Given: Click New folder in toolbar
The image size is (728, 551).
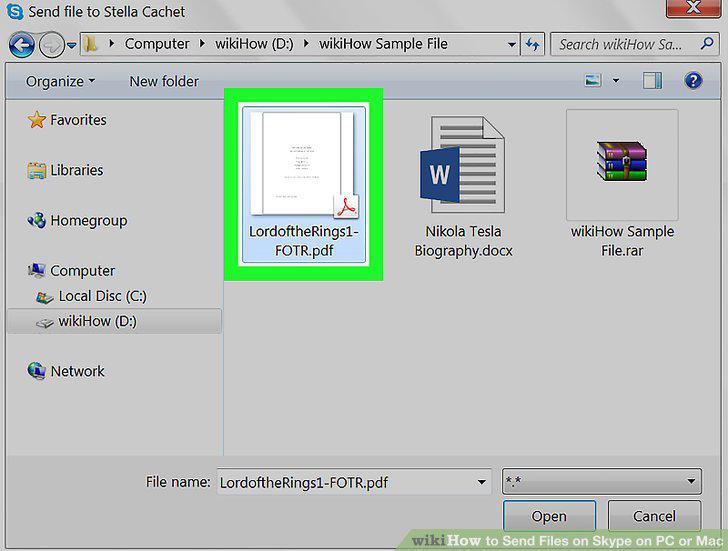Looking at the screenshot, I should point(164,81).
